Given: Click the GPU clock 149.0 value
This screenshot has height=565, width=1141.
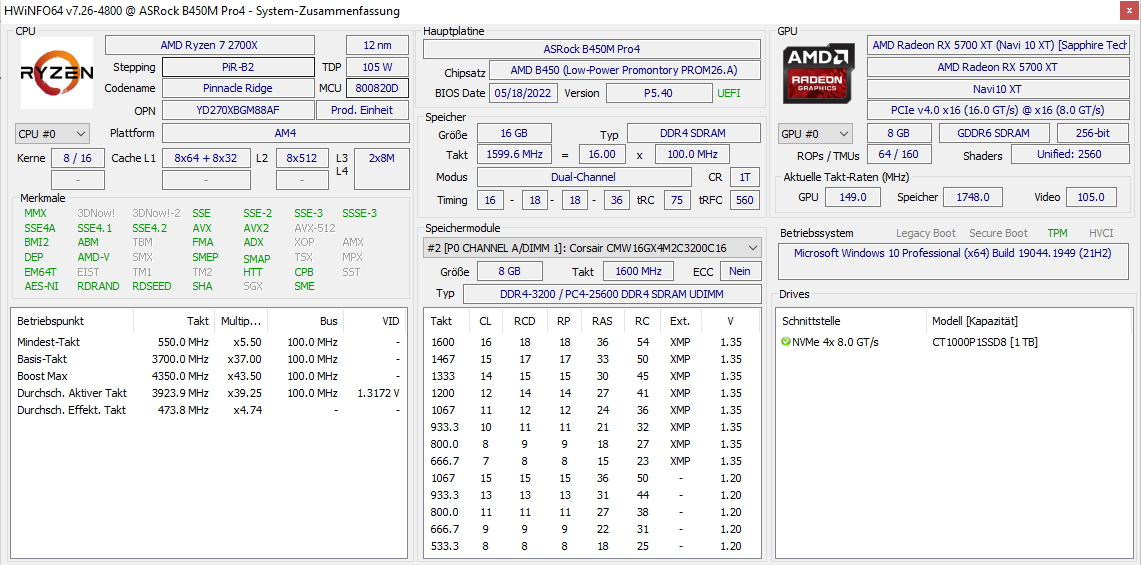Looking at the screenshot, I should click(x=852, y=197).
